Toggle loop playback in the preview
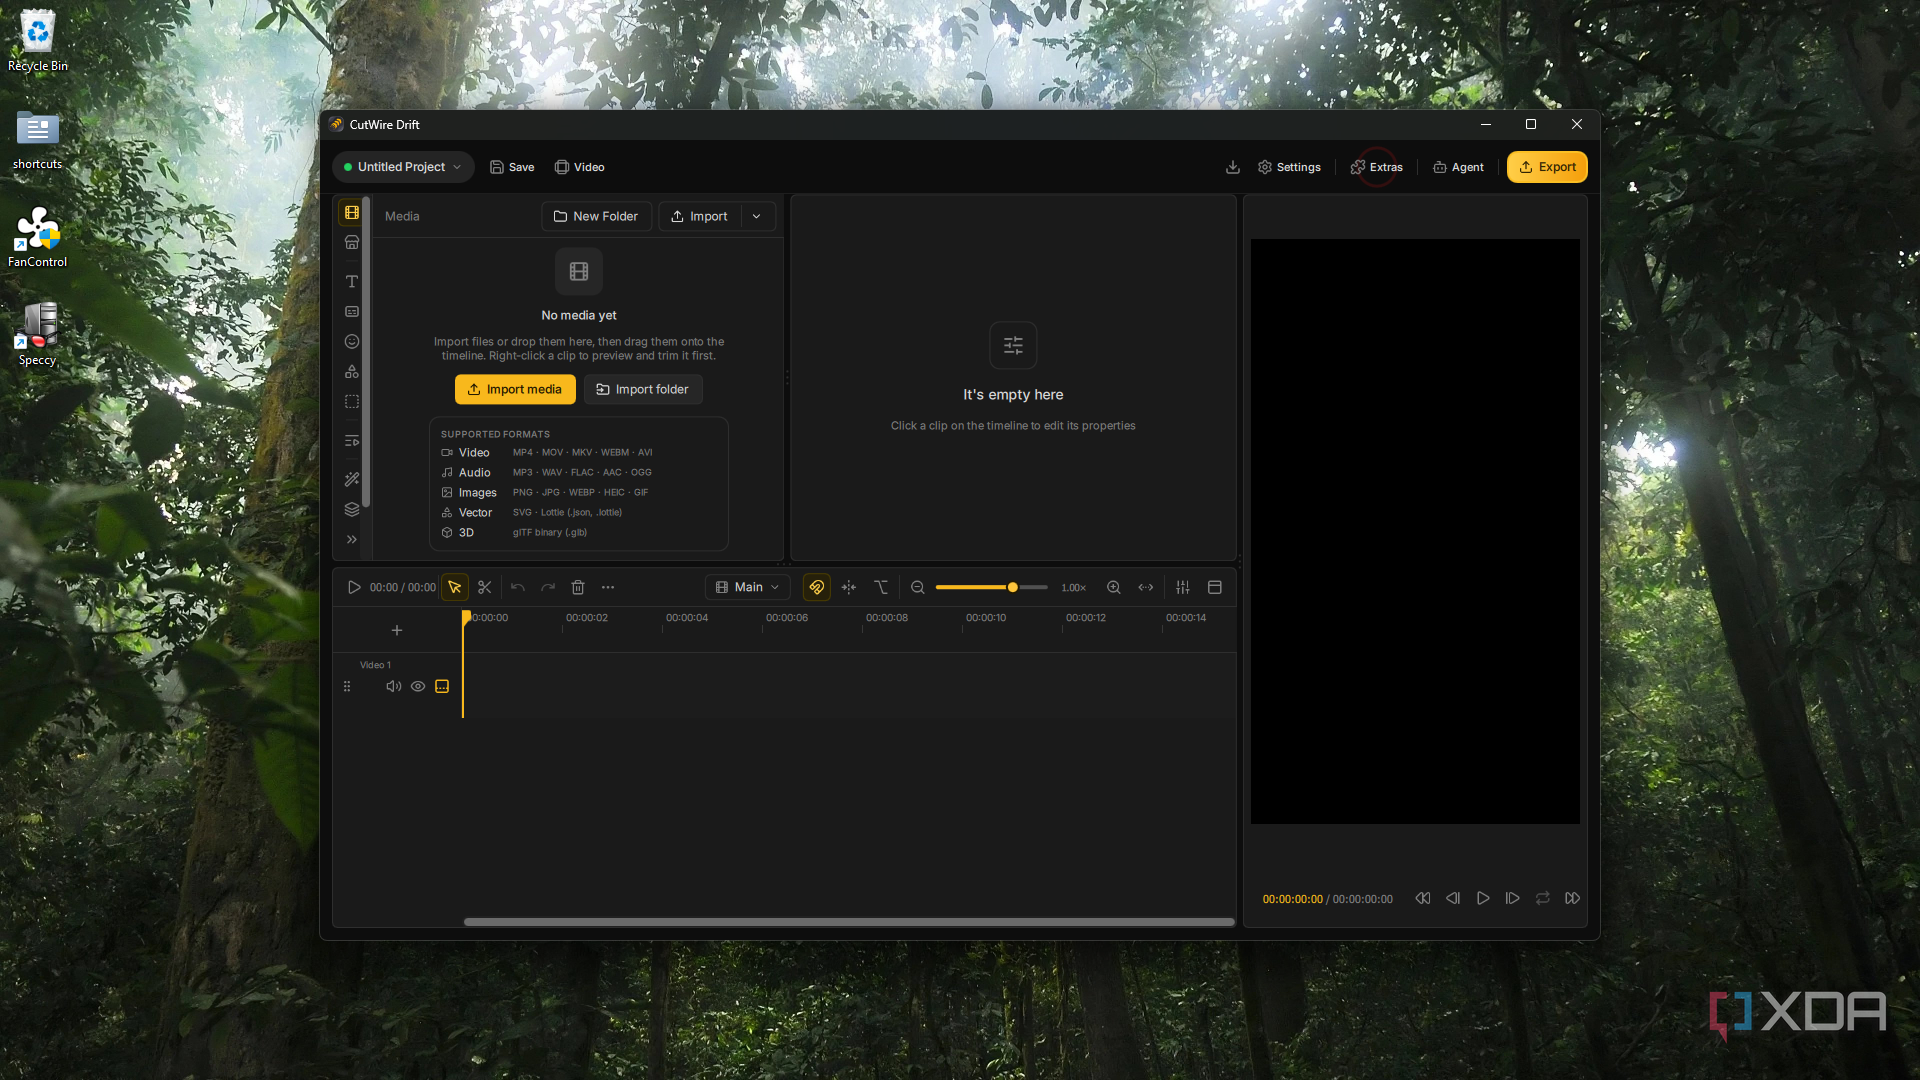The width and height of the screenshot is (1920, 1080). 1543,898
